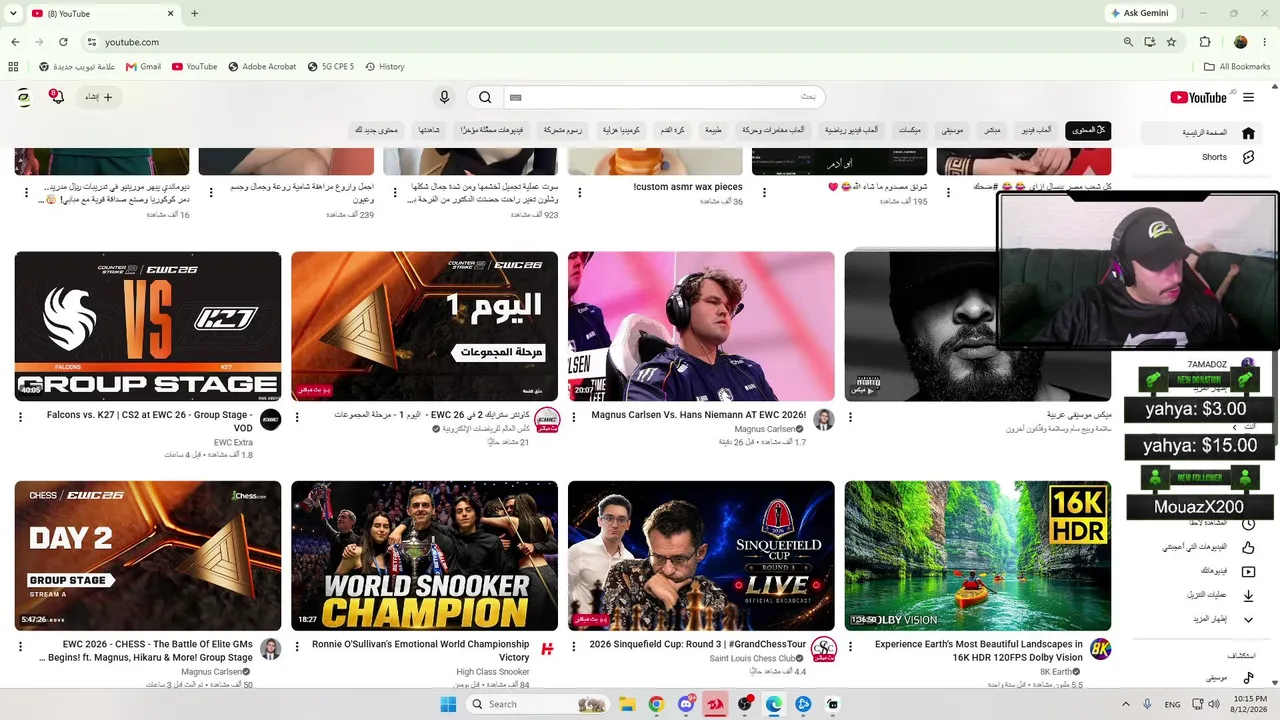Open the Adobe Acrobat bookmark

click(x=262, y=67)
